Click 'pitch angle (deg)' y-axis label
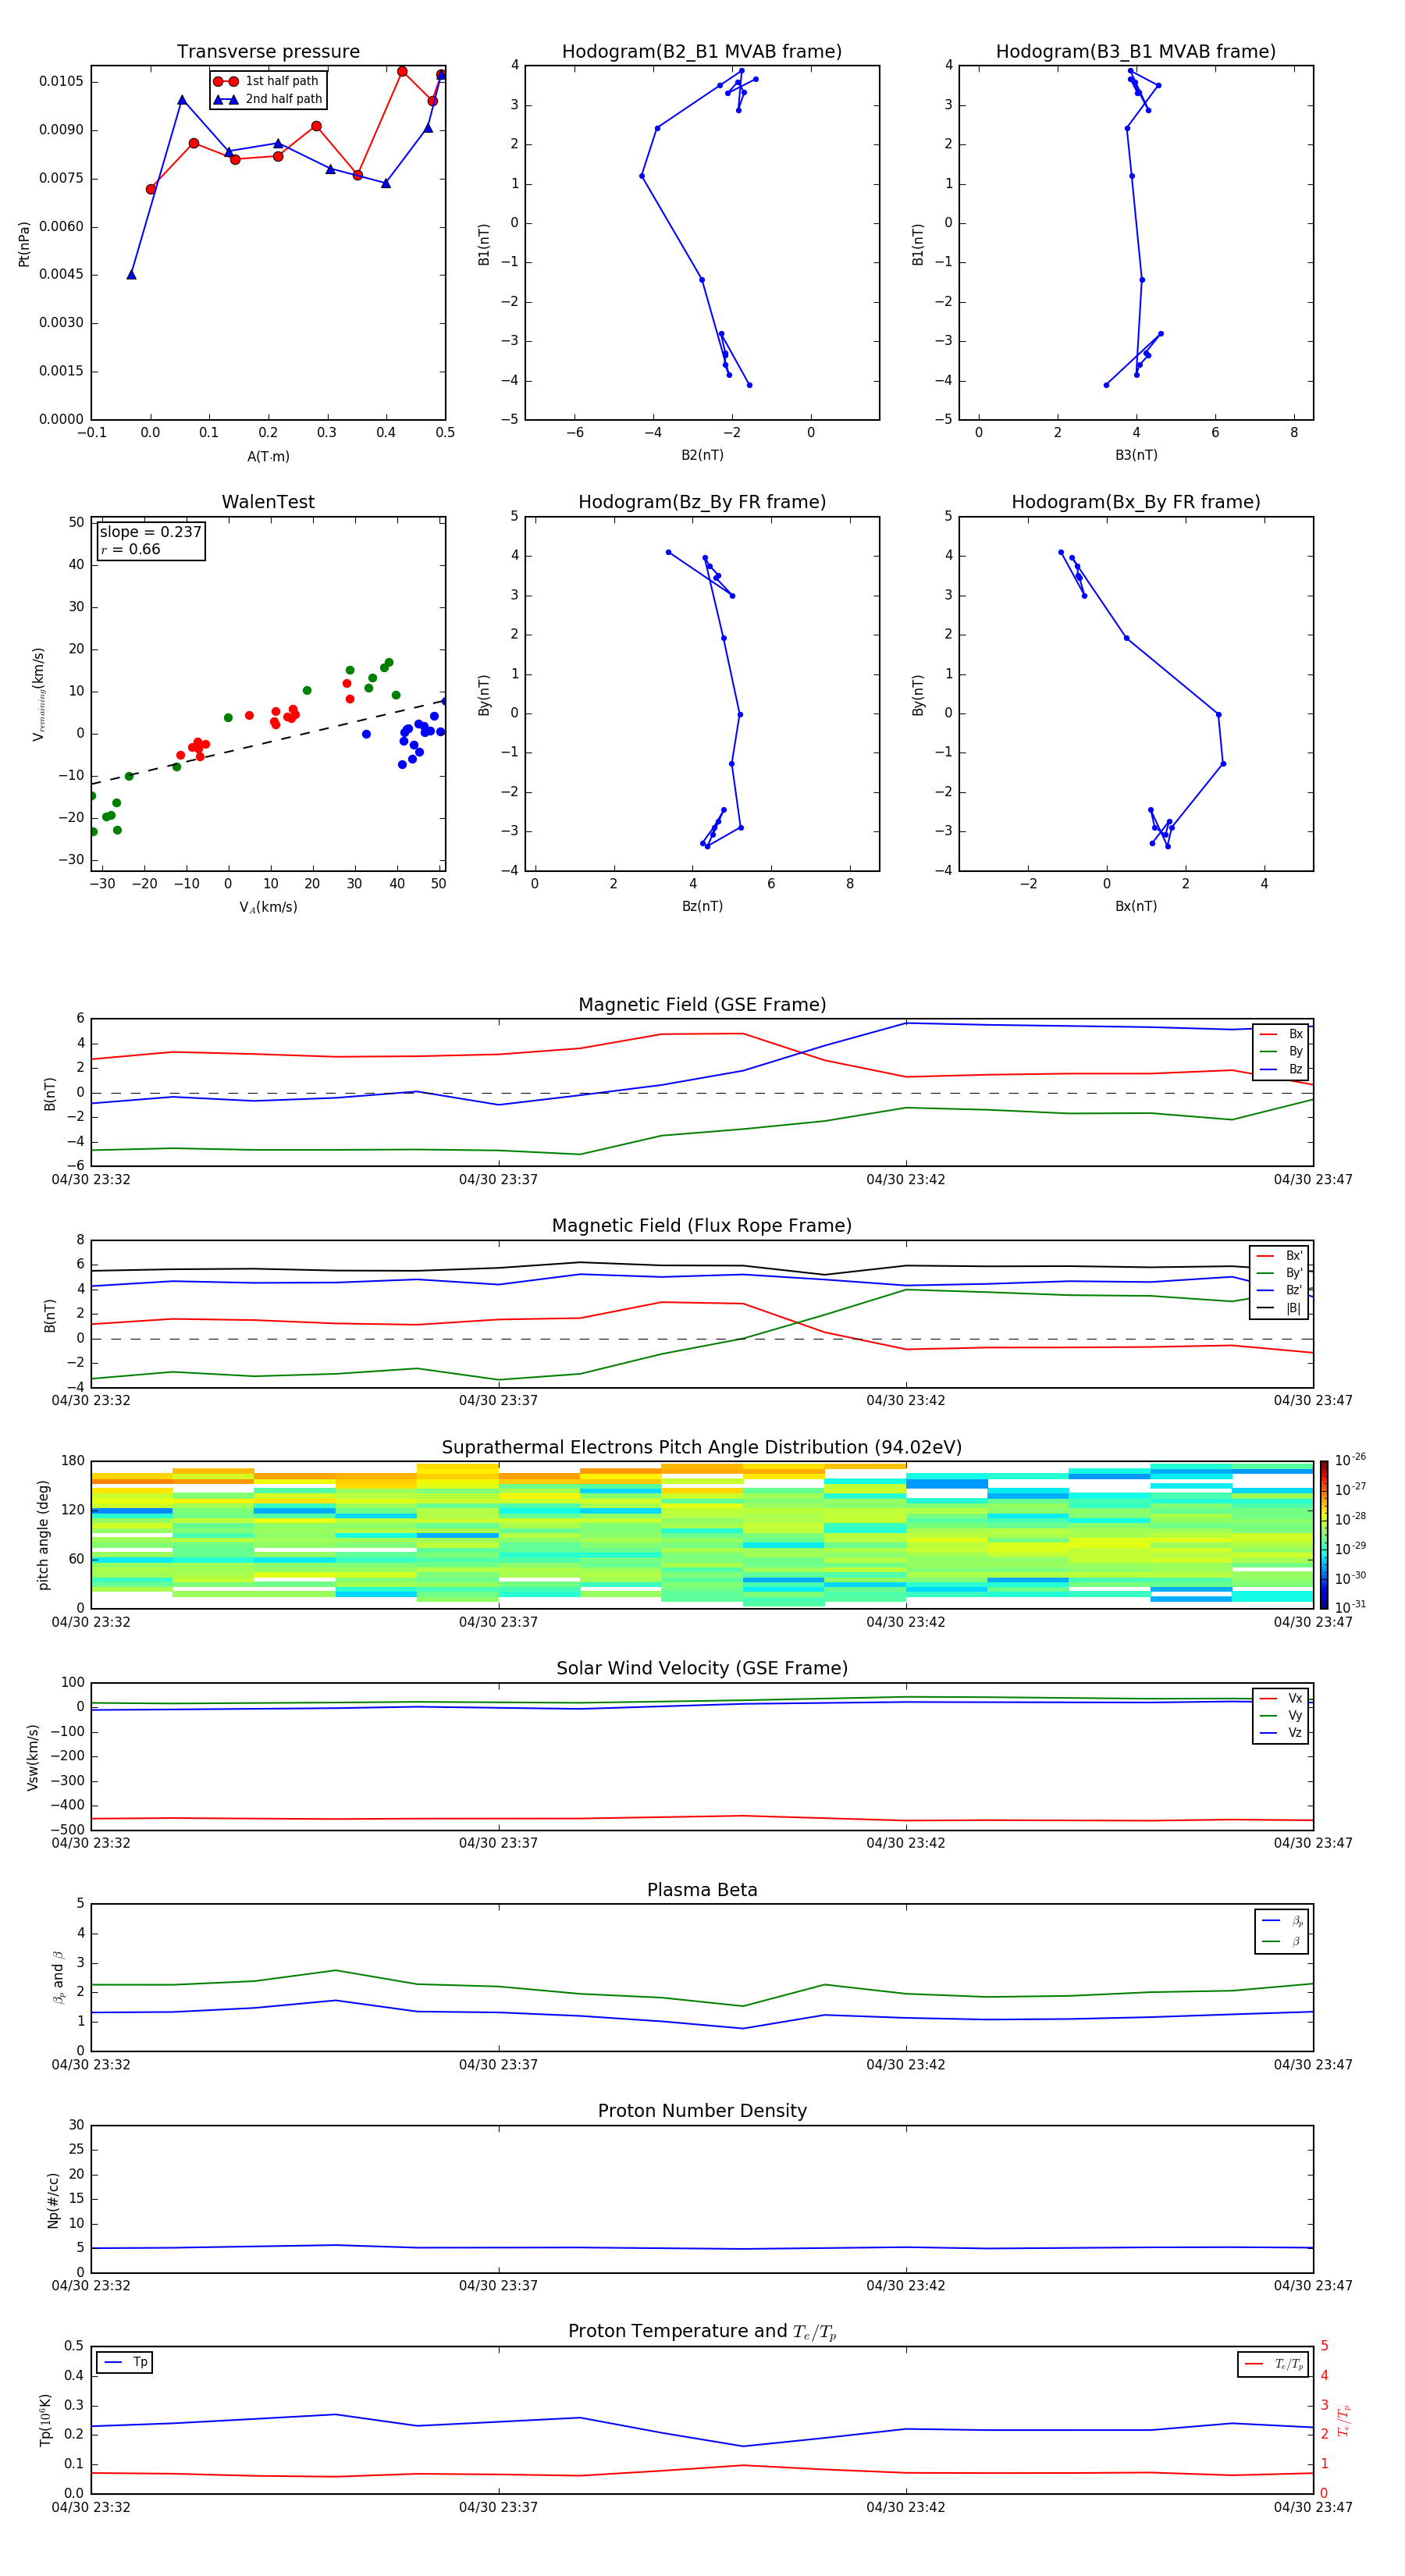Screen dimensions: 1405x2576 coord(43,1535)
